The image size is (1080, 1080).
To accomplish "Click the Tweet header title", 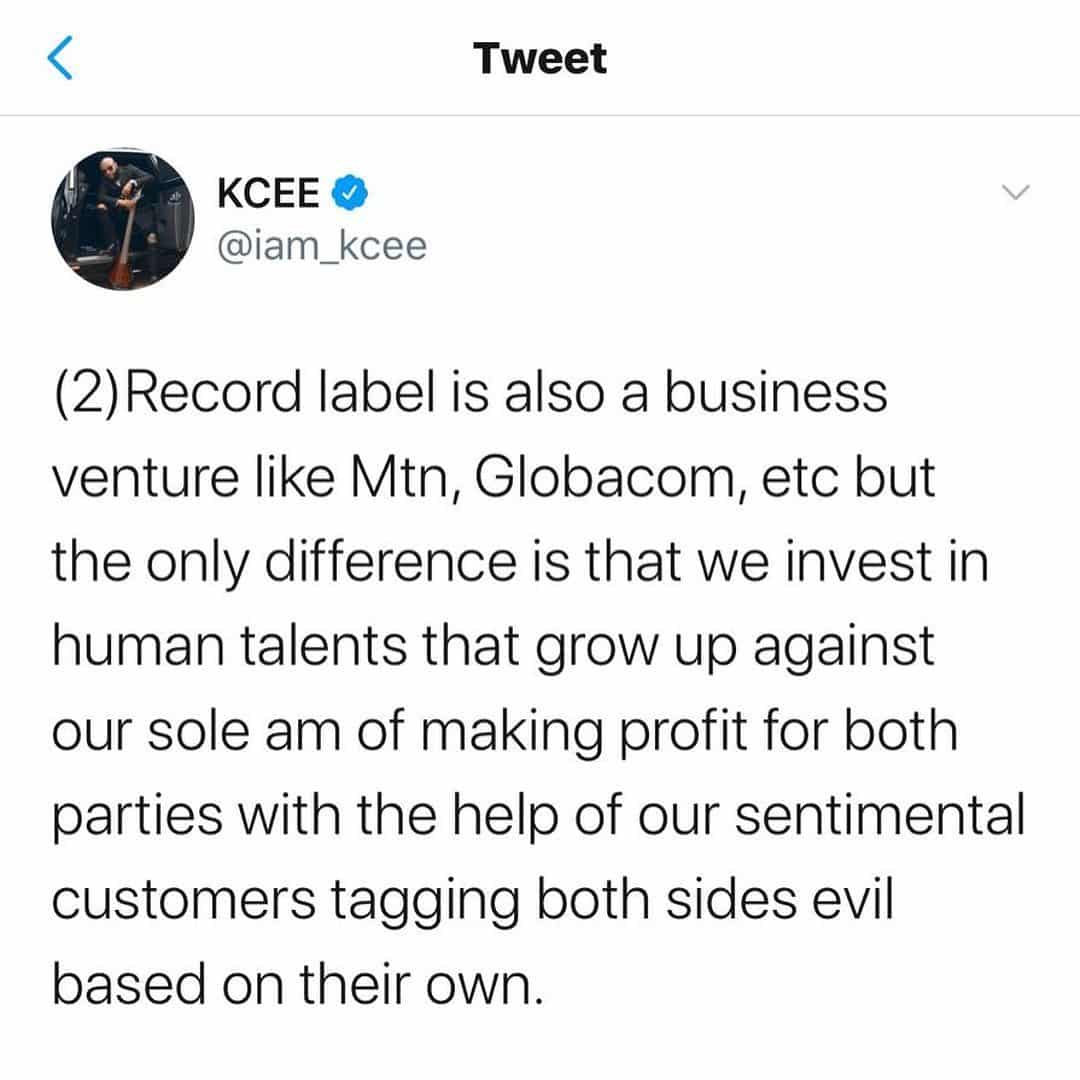I will [x=540, y=59].
